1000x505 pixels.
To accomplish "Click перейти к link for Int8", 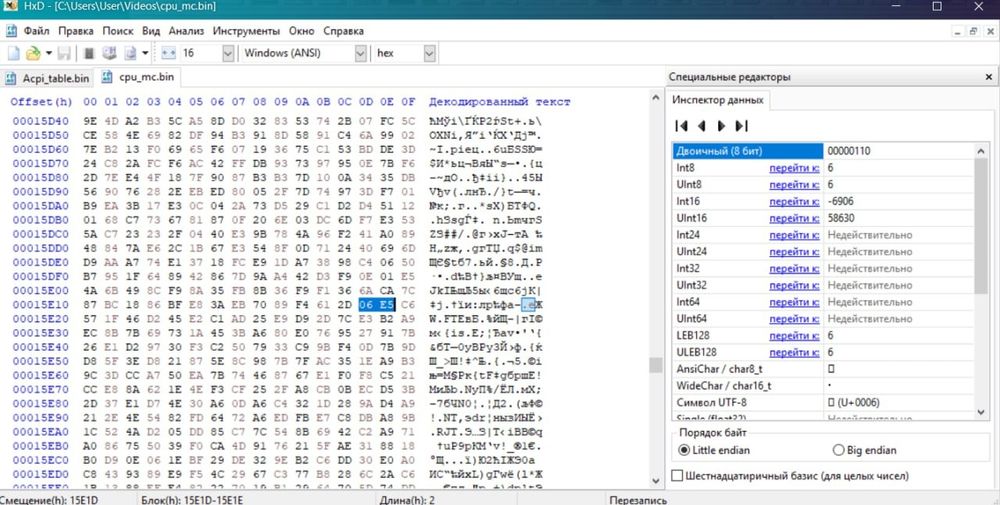I will [794, 168].
